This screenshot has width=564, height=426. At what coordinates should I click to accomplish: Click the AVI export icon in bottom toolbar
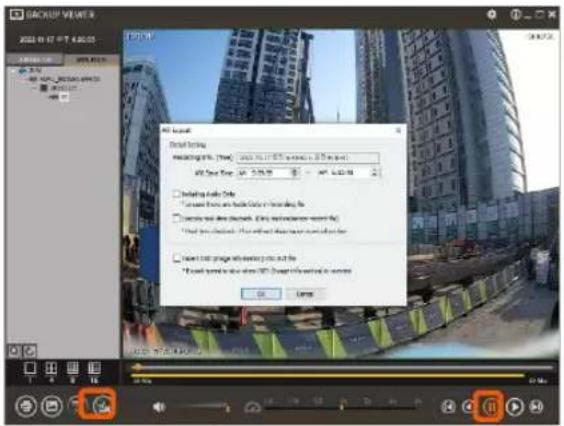point(101,405)
